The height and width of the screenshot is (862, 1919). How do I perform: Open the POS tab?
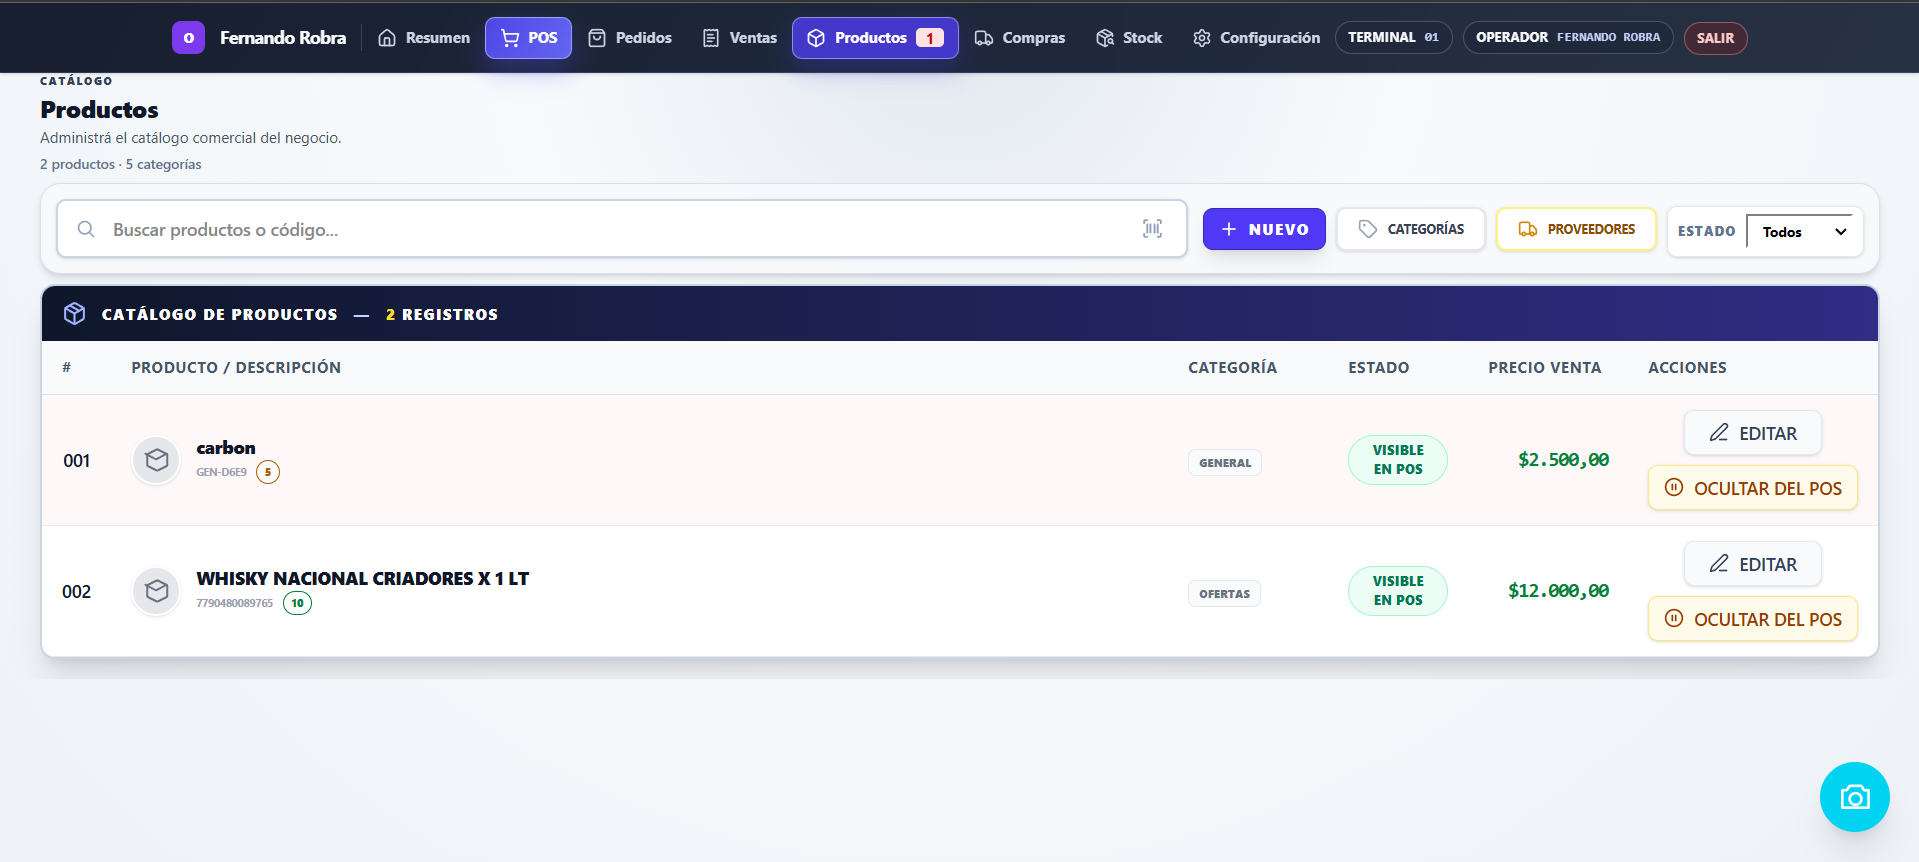tap(529, 38)
